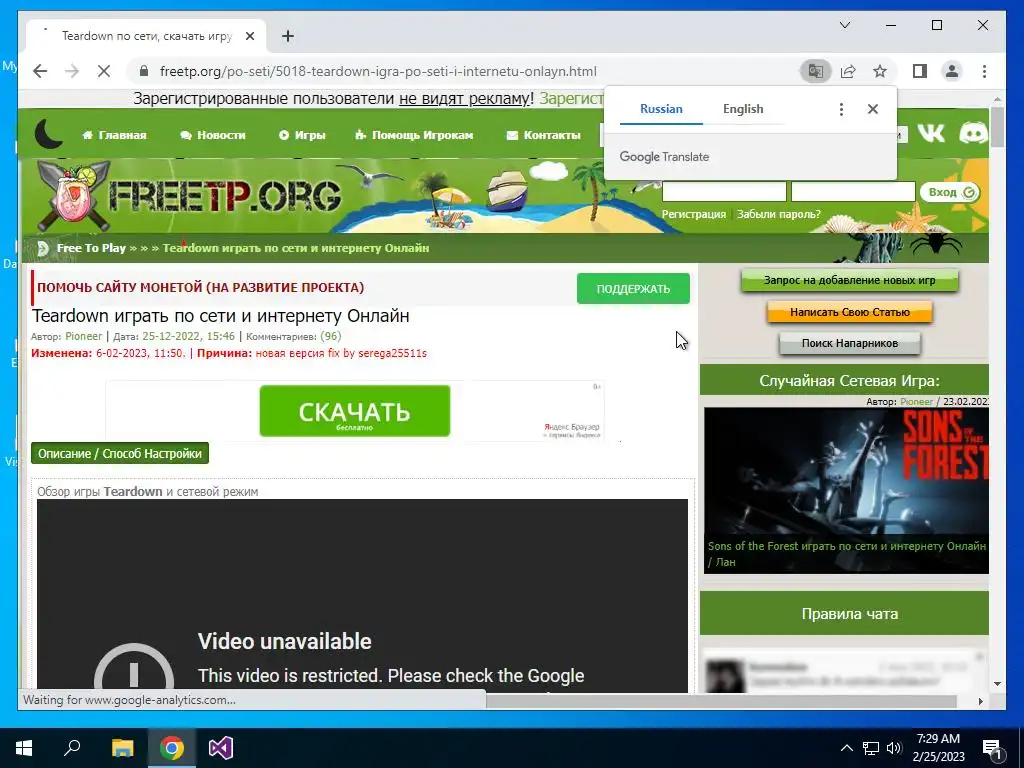Open Google Translate icon in address bar
The width and height of the screenshot is (1024, 768).
(x=816, y=71)
